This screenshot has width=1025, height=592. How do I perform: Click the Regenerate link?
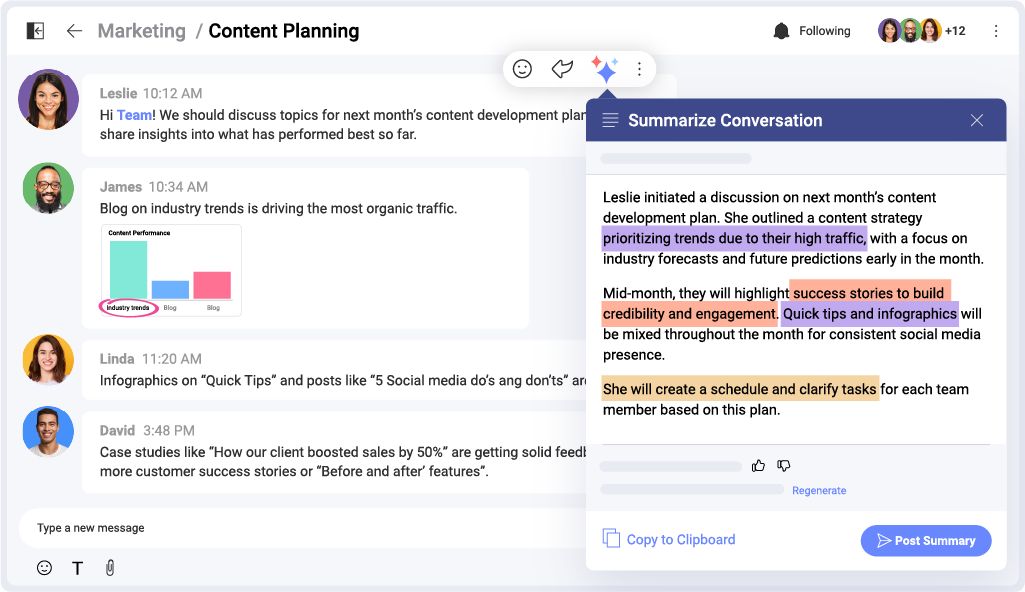pyautogui.click(x=819, y=490)
